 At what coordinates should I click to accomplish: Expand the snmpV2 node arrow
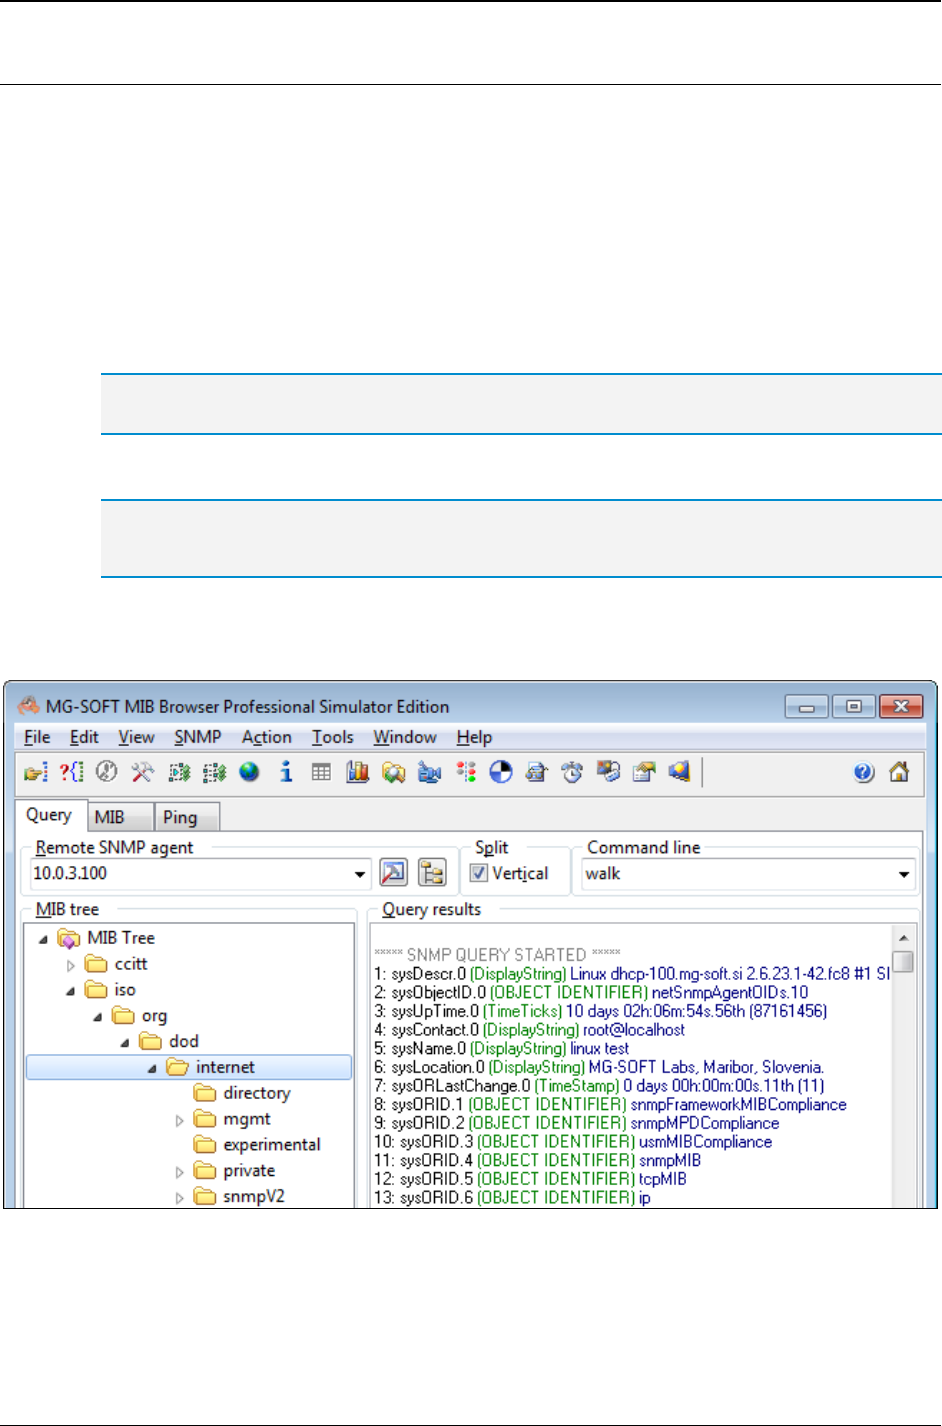[x=179, y=1197]
